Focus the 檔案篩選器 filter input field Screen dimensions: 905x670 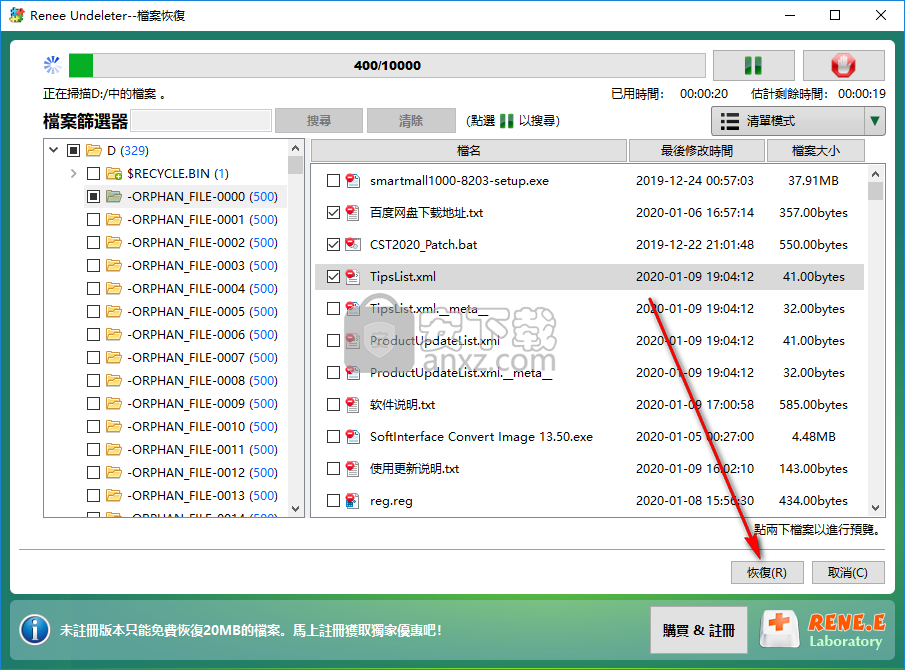[201, 121]
